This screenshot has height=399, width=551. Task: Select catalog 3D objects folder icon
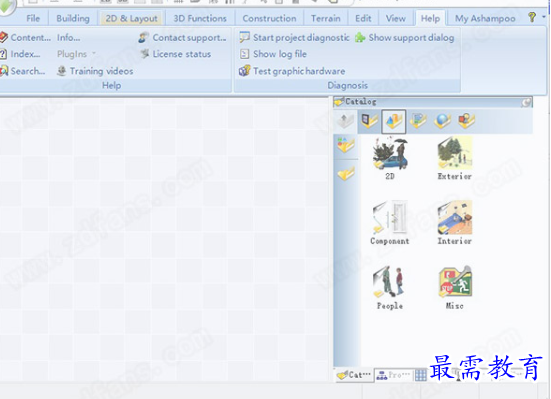(x=394, y=121)
